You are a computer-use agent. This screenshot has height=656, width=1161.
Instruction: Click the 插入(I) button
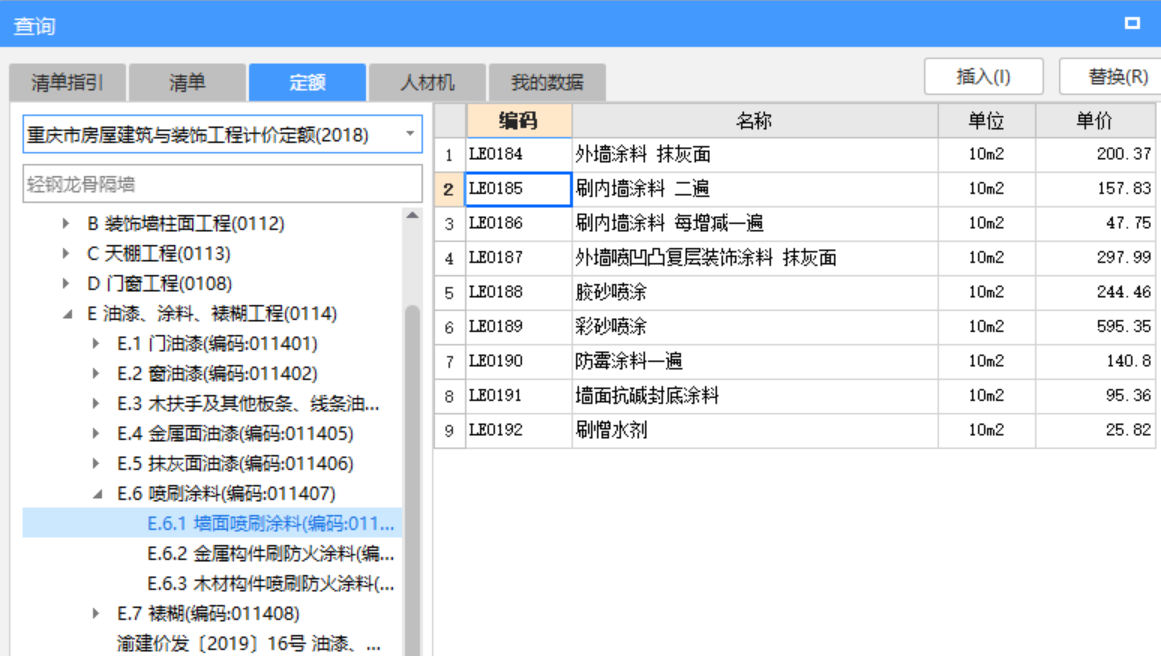click(x=983, y=76)
